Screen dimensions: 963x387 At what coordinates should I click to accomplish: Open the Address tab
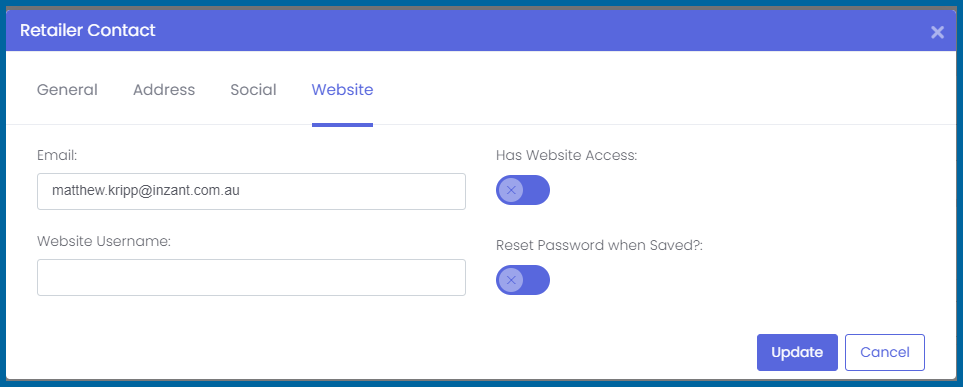click(x=164, y=90)
